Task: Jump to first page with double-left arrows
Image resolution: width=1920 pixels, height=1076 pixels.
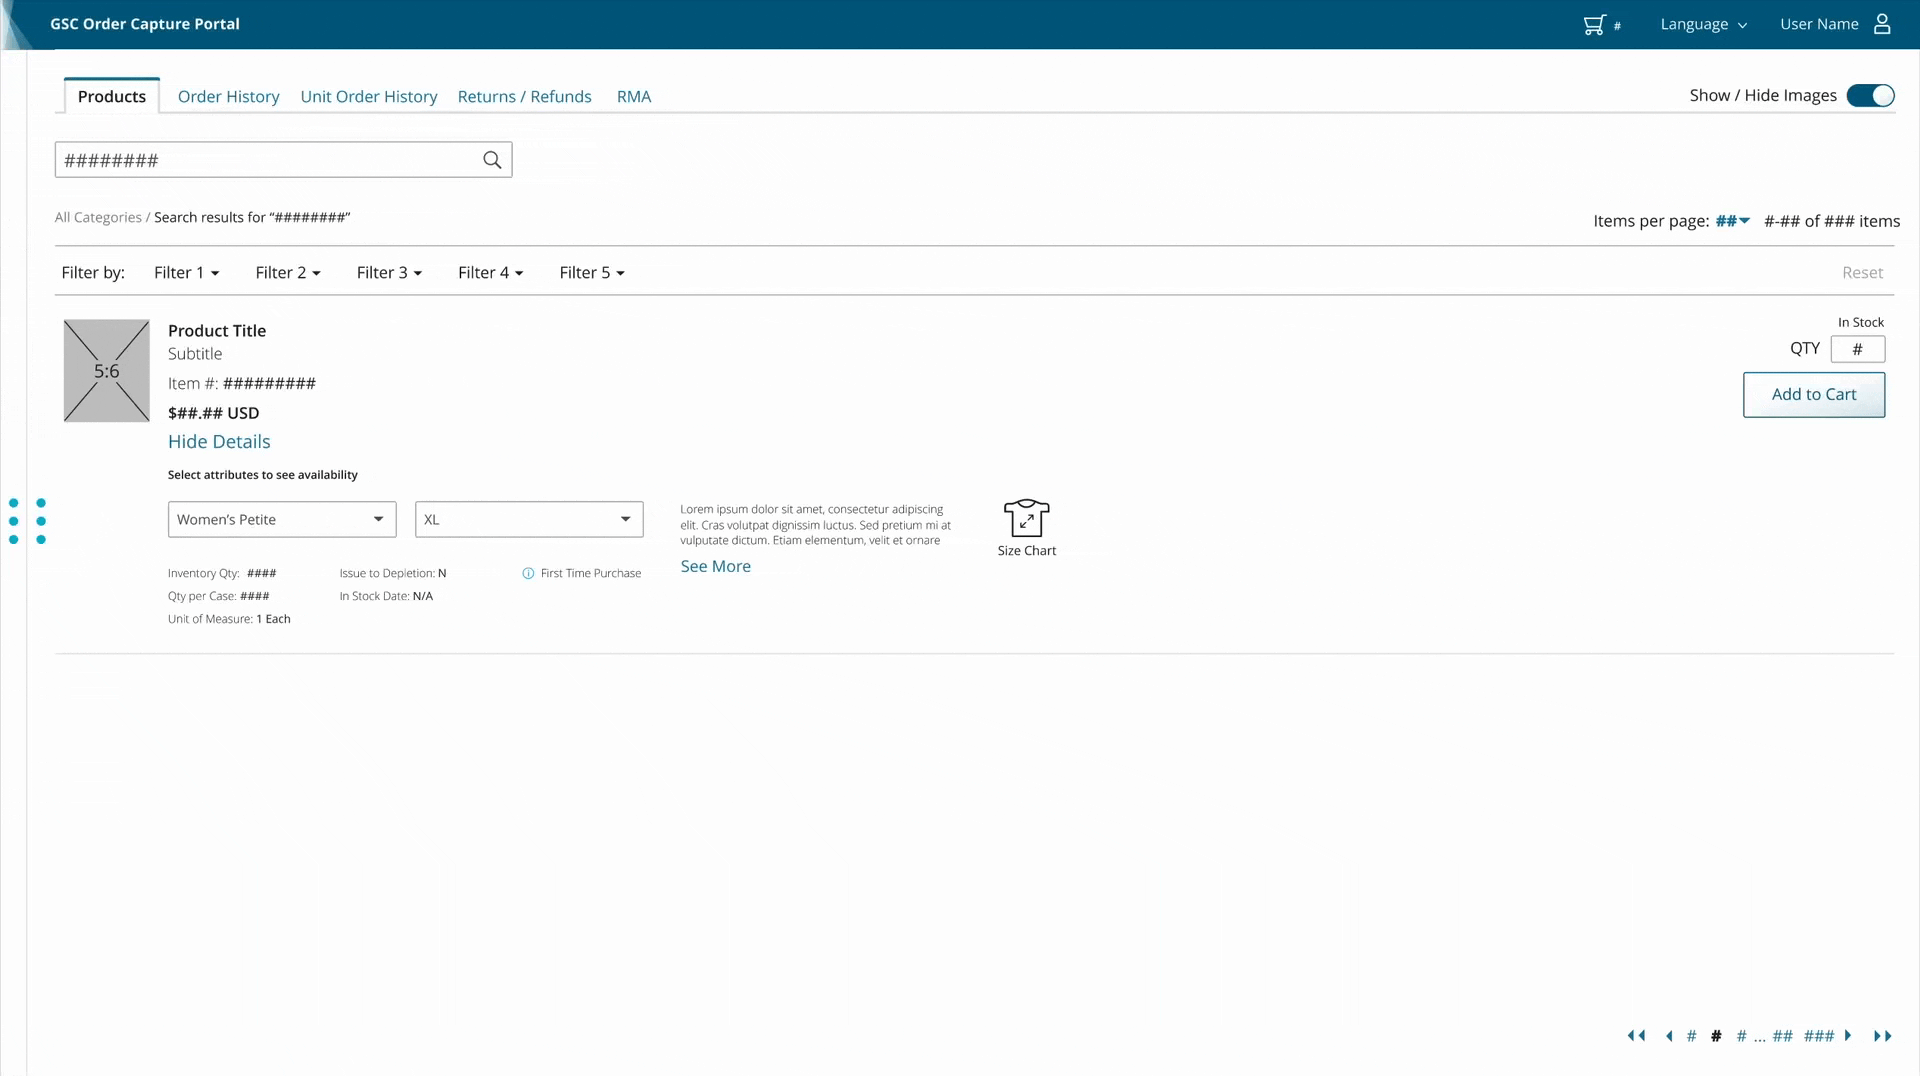Action: (1636, 1036)
